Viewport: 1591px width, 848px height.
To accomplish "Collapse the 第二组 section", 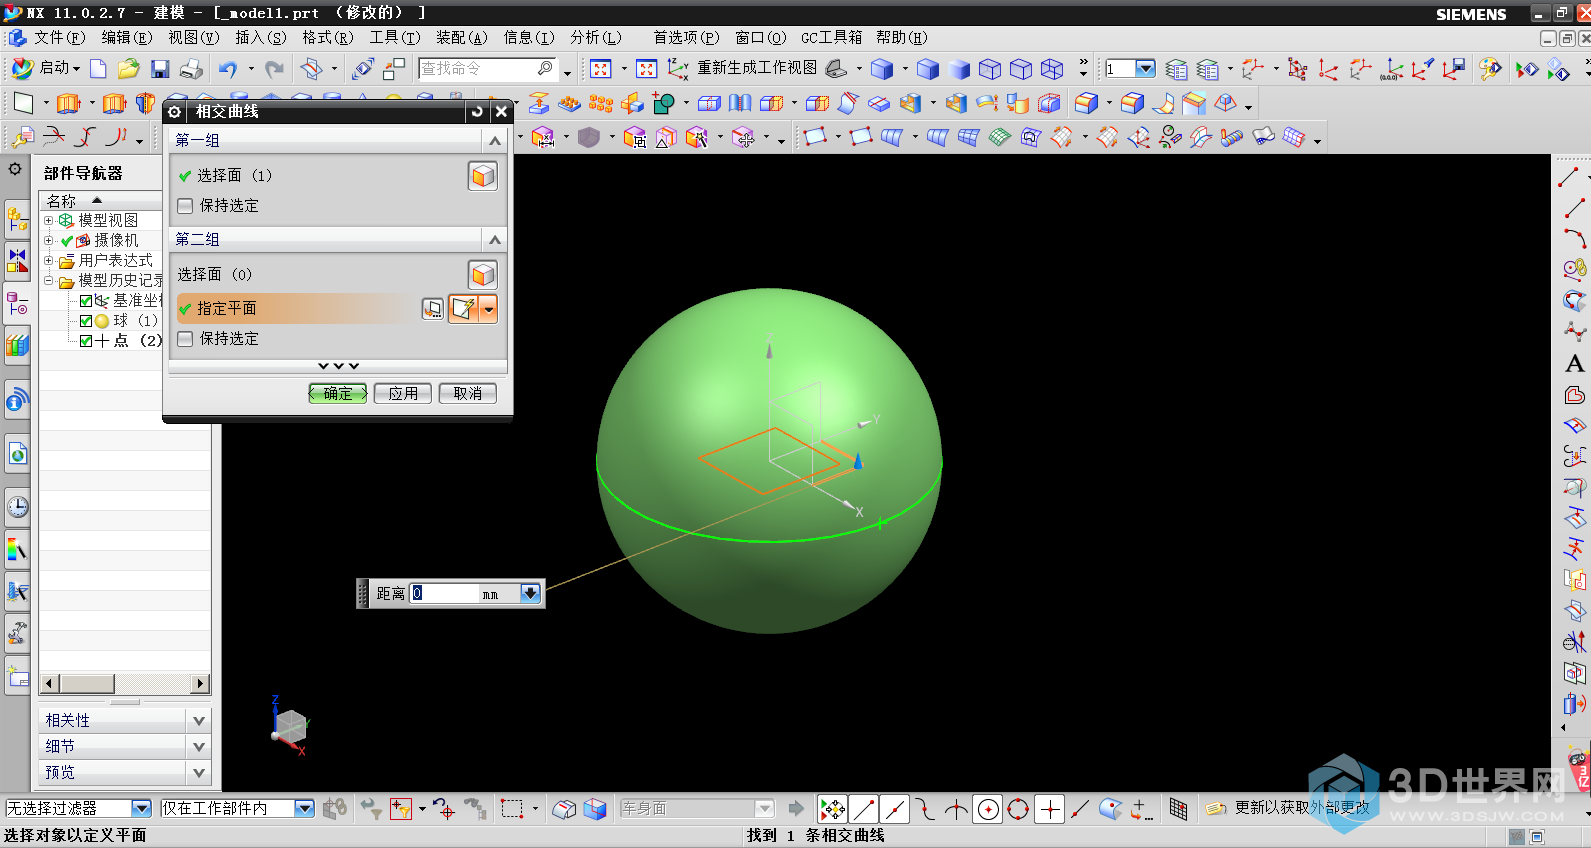I will click(x=494, y=240).
